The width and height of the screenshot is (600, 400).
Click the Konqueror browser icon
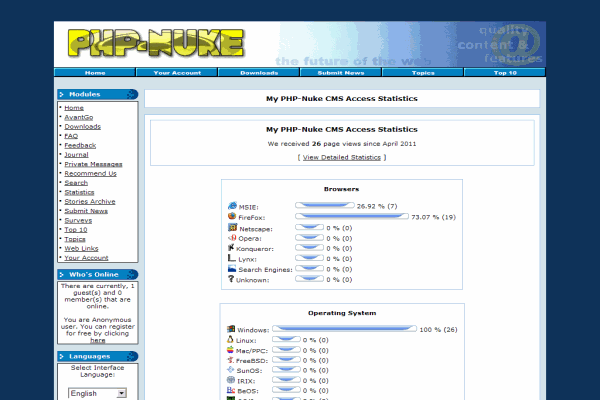click(x=231, y=248)
